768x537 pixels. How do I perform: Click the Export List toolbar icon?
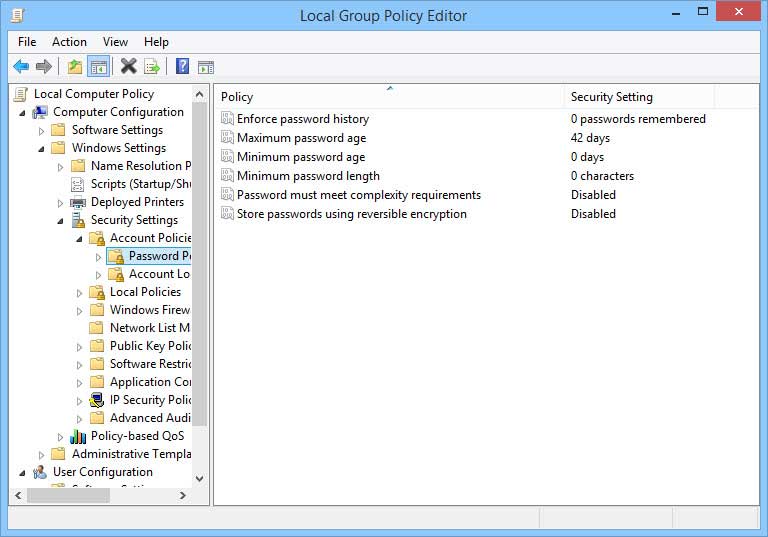[x=152, y=67]
